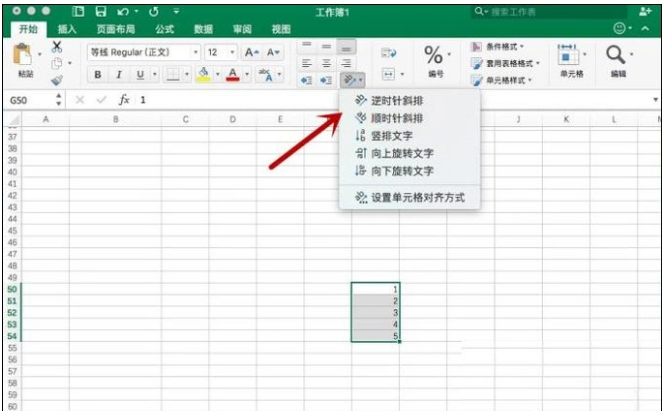Decrease indent of cell contents
Screen dimensions: 663x411
[307, 80]
